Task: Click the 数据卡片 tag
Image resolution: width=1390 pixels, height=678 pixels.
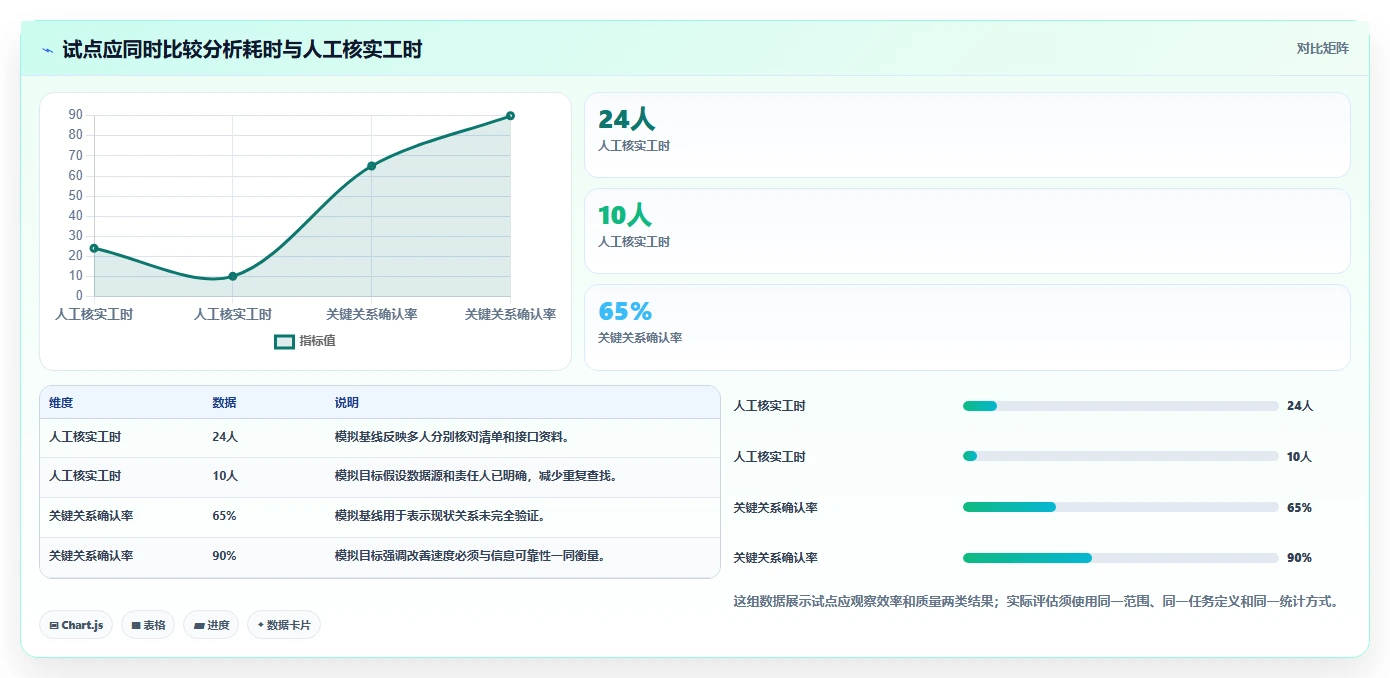Action: [284, 625]
